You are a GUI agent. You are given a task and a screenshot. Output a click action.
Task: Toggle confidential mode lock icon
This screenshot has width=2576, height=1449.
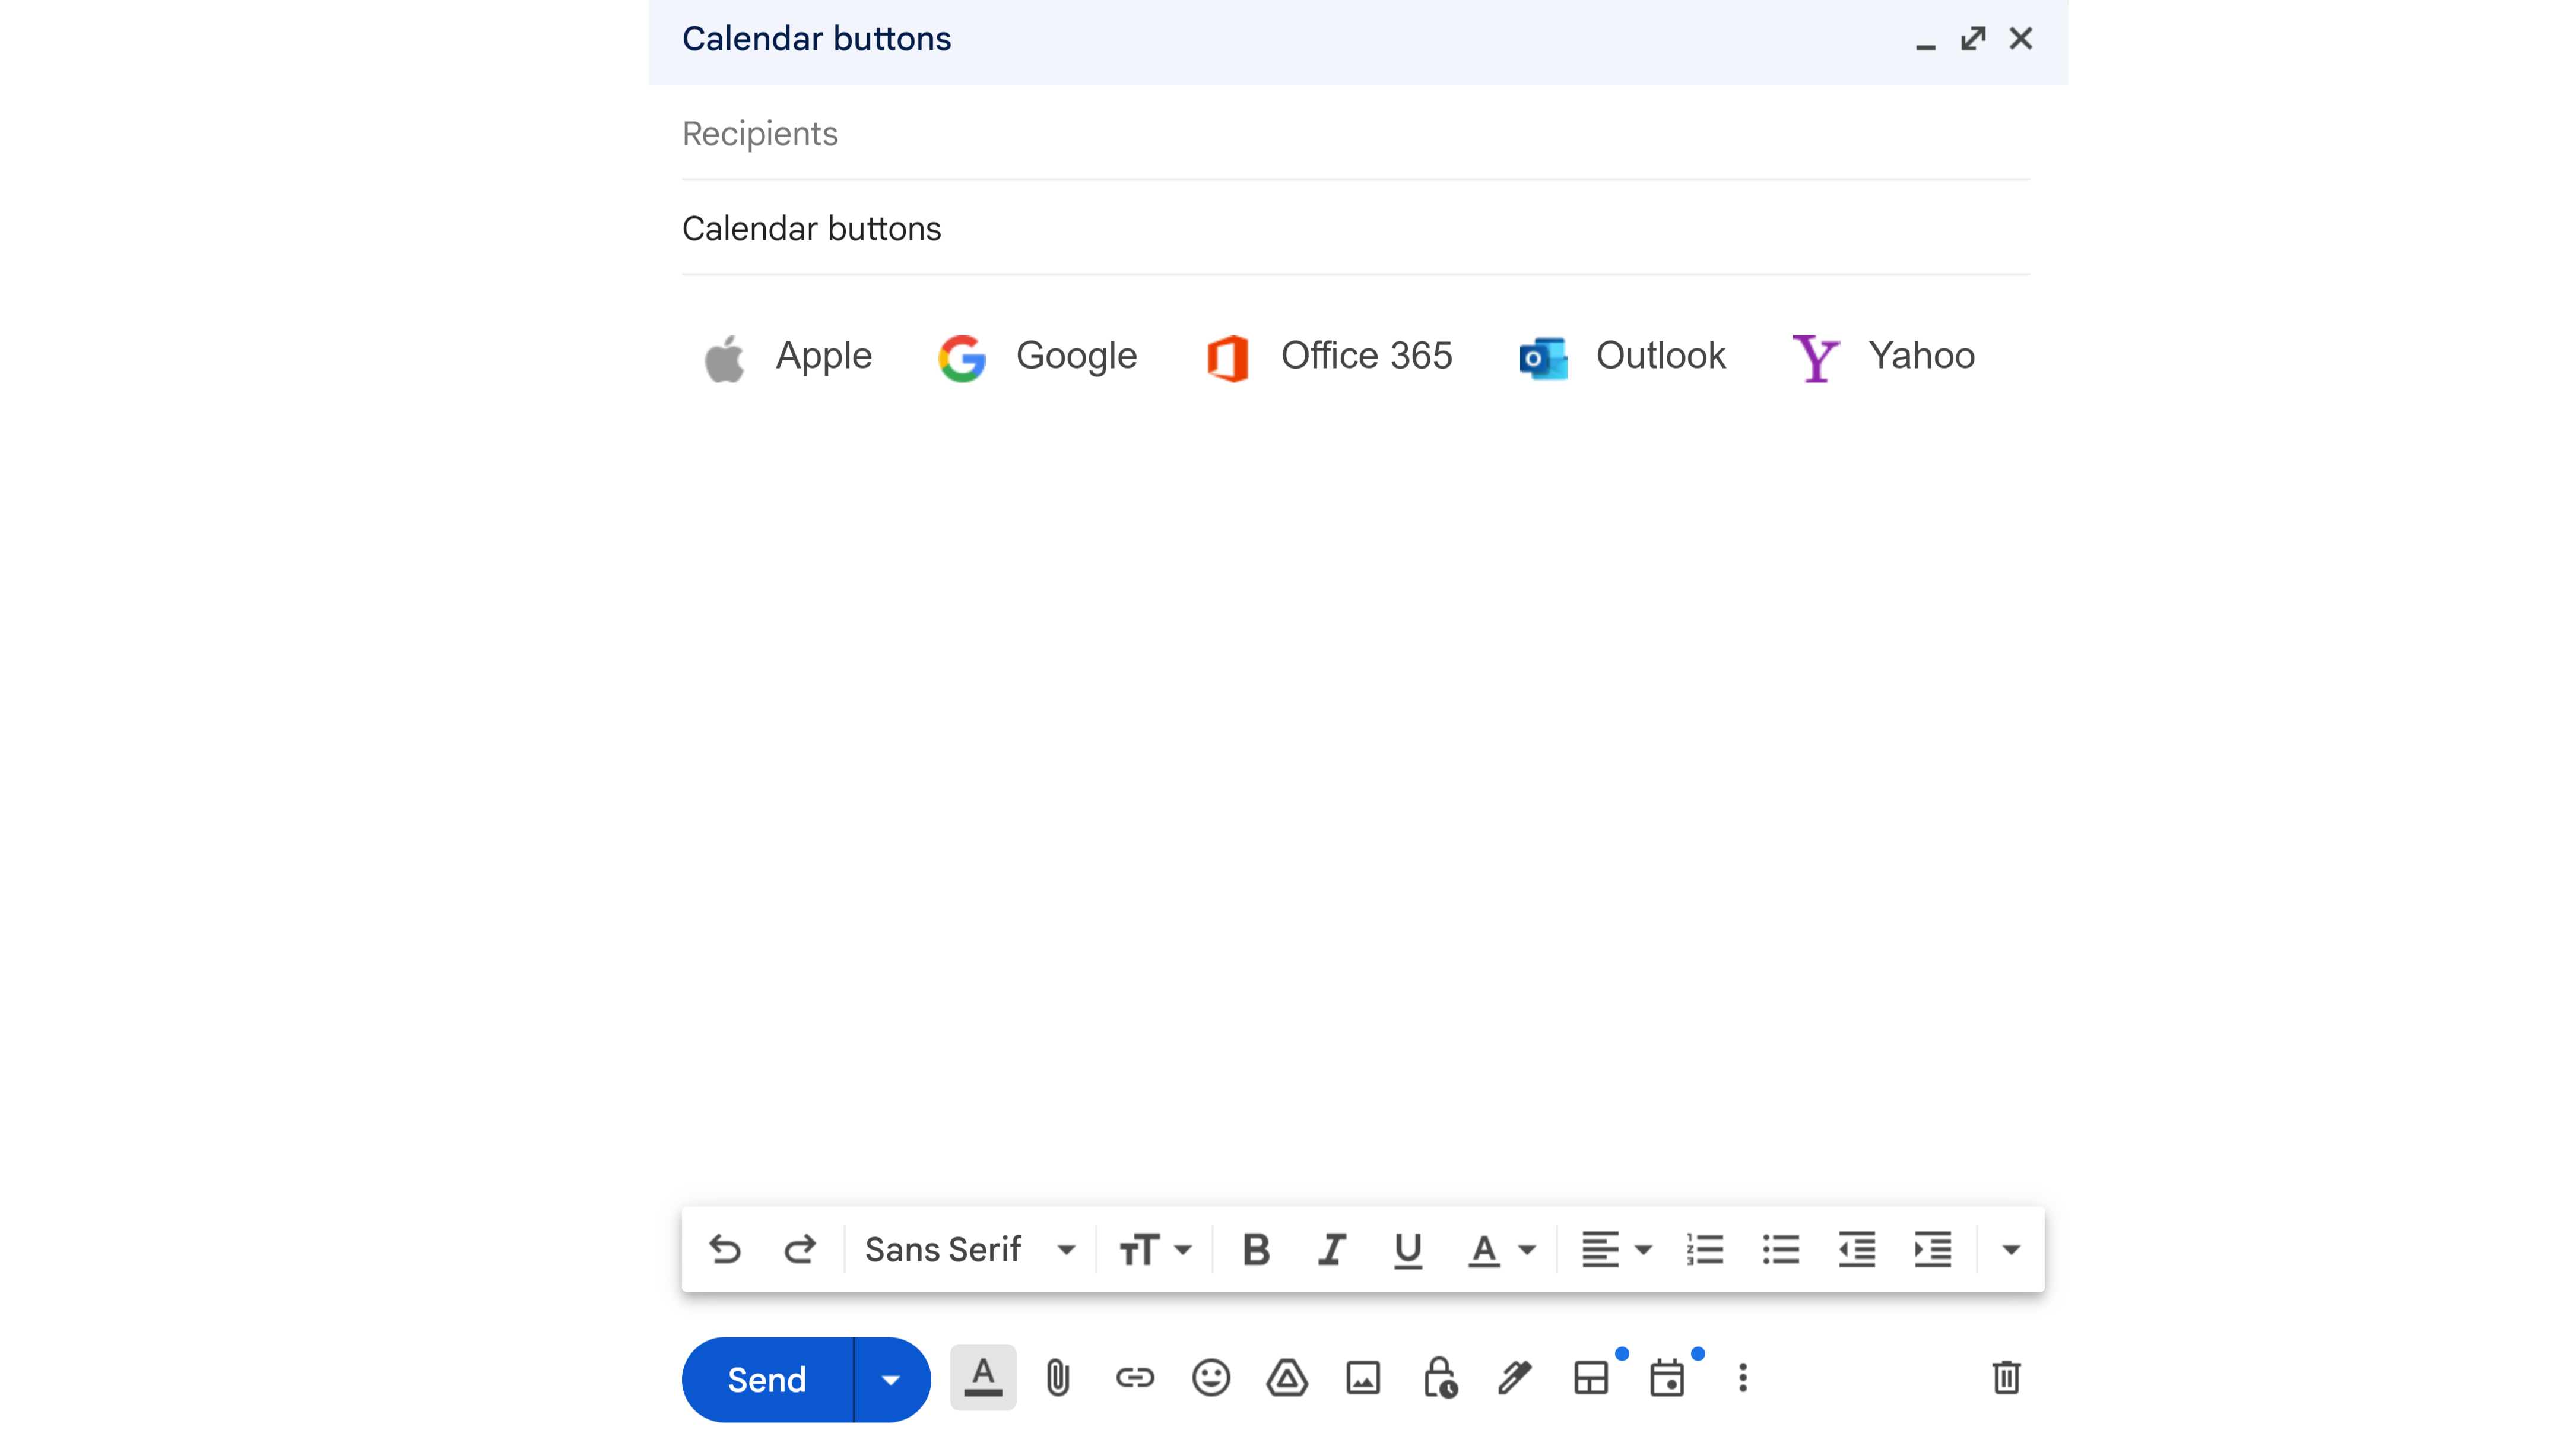pos(1439,1378)
